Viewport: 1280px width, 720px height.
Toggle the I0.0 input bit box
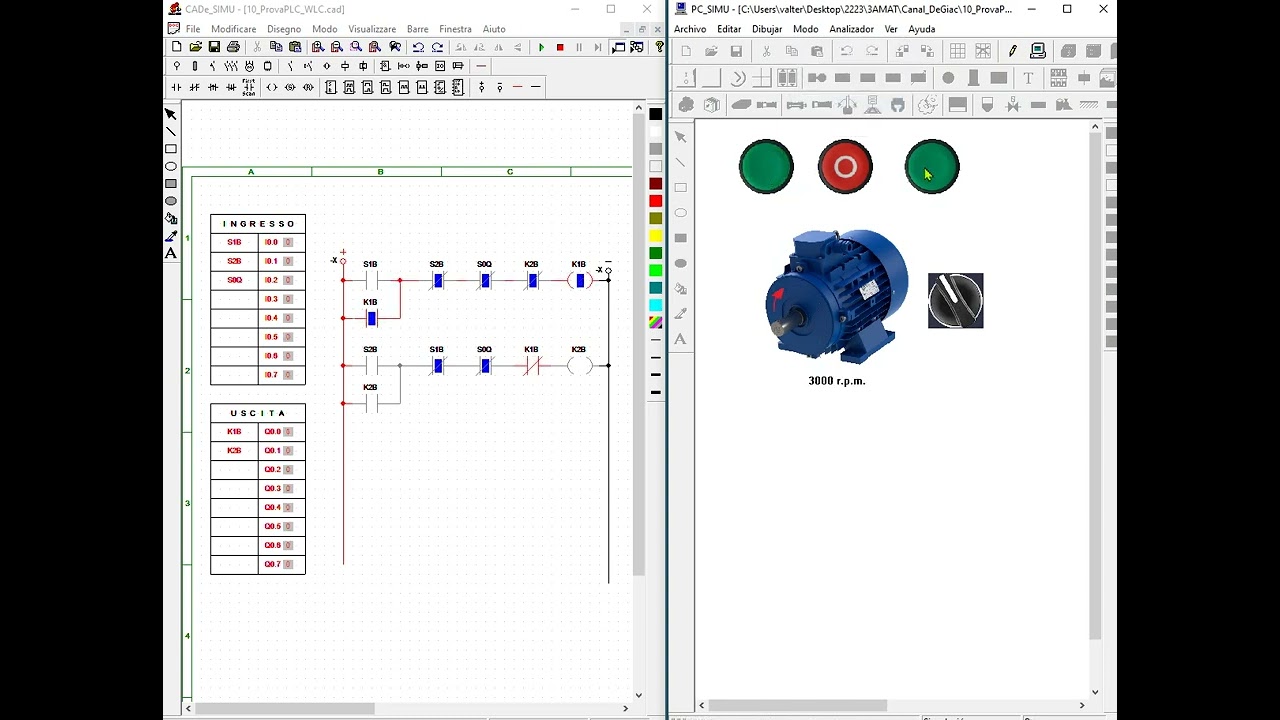point(287,242)
